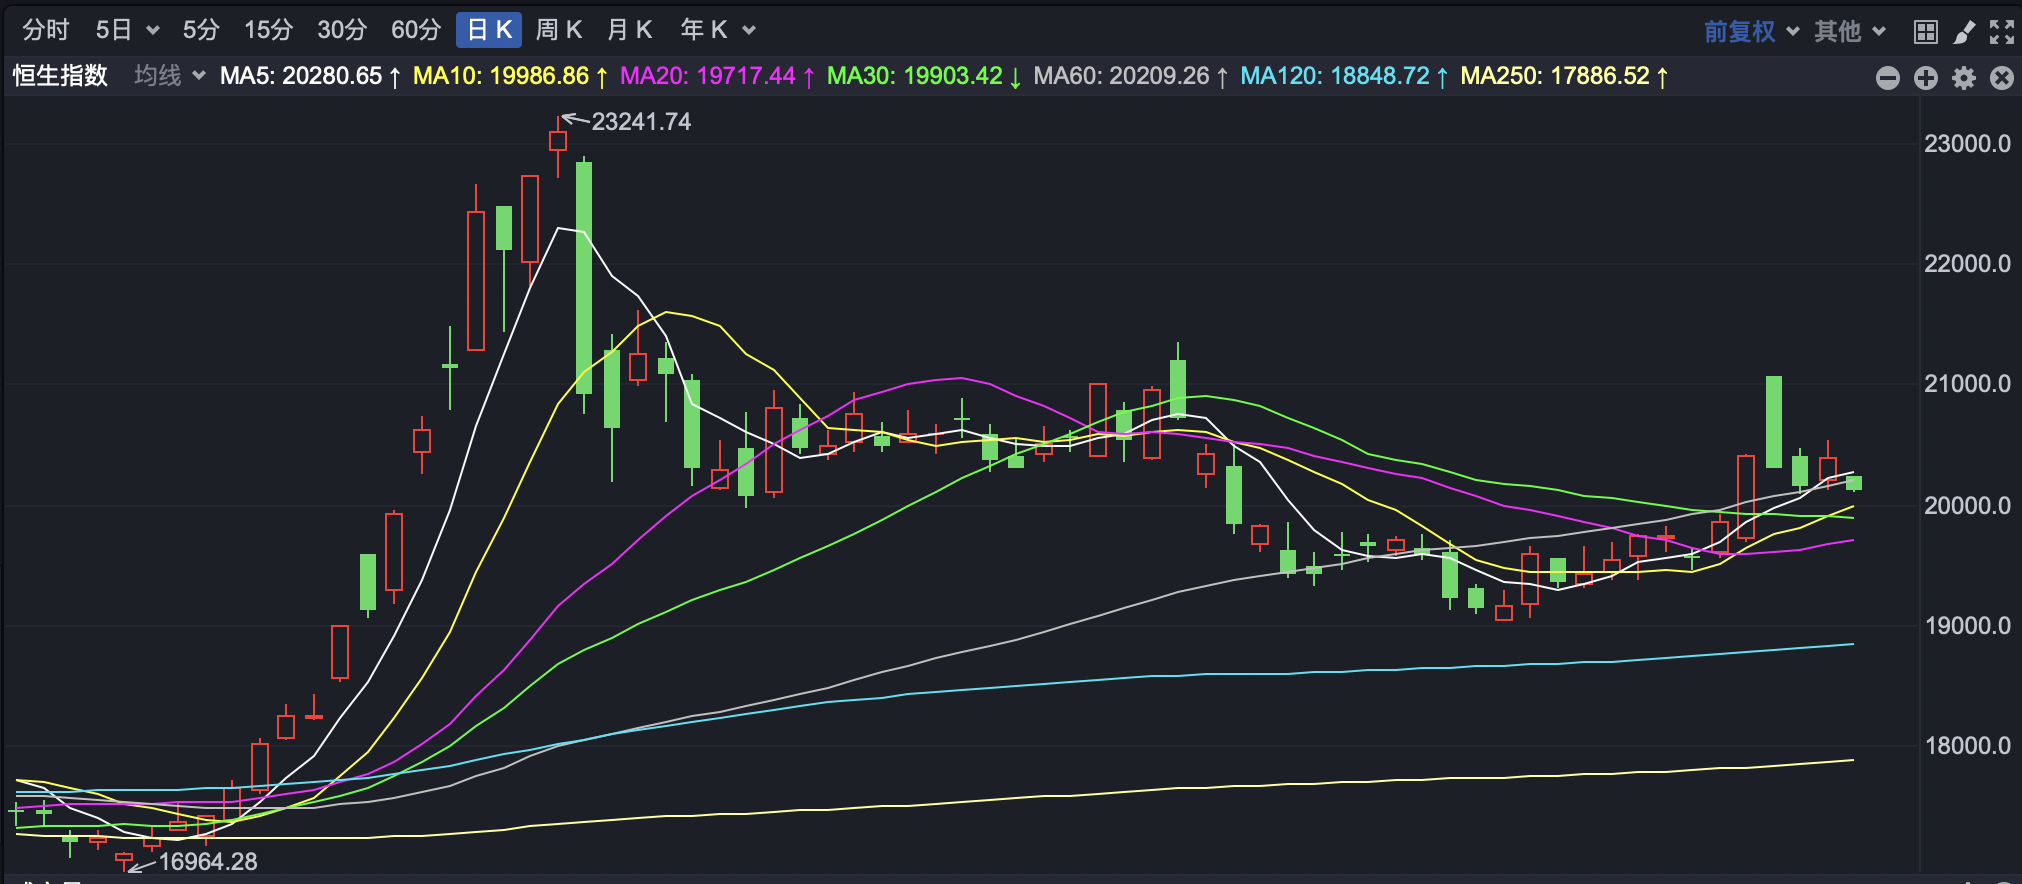
Task: Click the plus indicator icon
Action: (x=1926, y=78)
